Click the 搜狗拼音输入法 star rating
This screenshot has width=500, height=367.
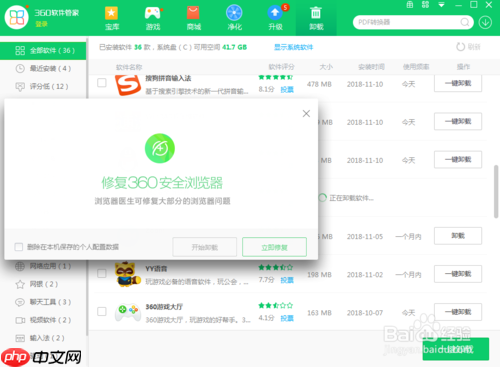(x=276, y=77)
